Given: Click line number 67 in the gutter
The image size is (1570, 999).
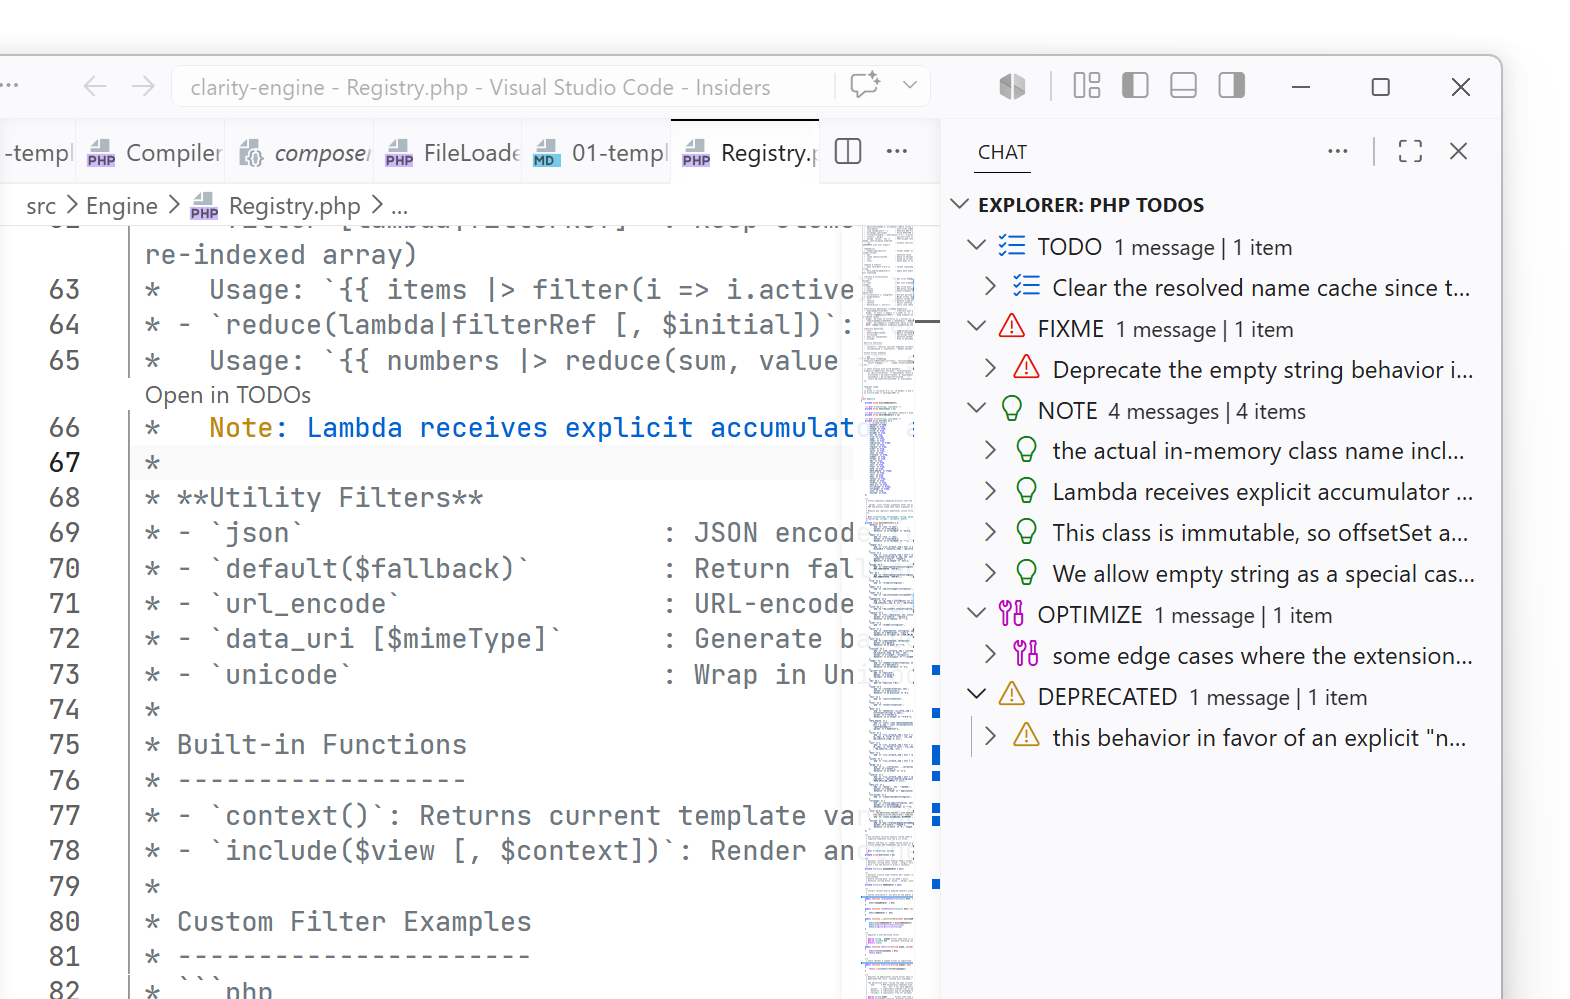Looking at the screenshot, I should [x=64, y=463].
